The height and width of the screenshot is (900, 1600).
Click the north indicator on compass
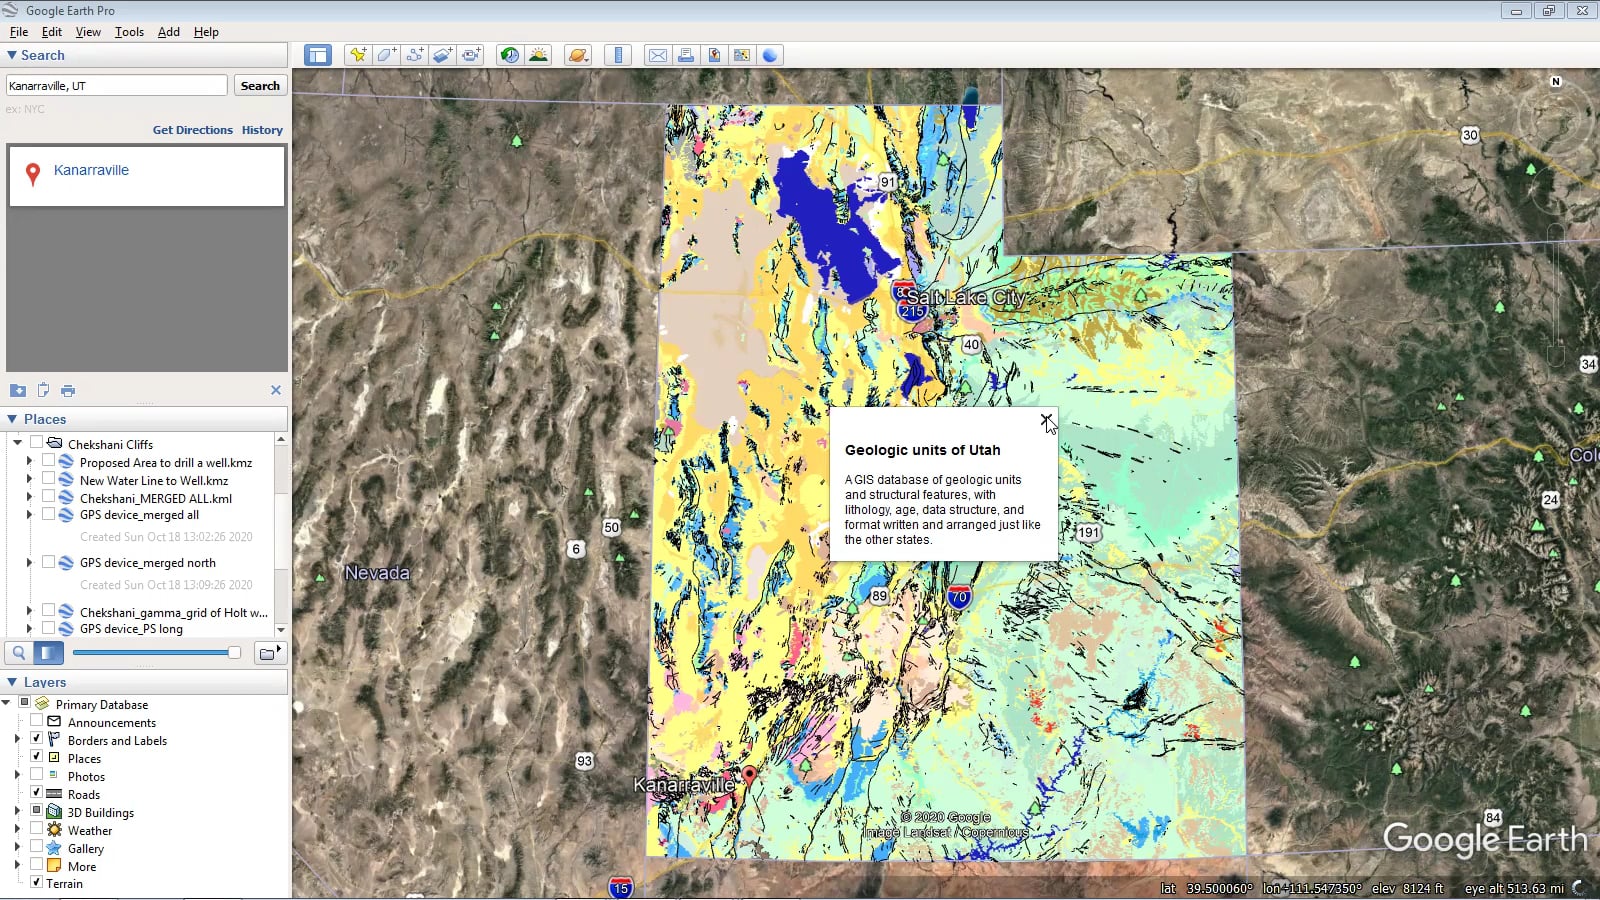point(1556,81)
